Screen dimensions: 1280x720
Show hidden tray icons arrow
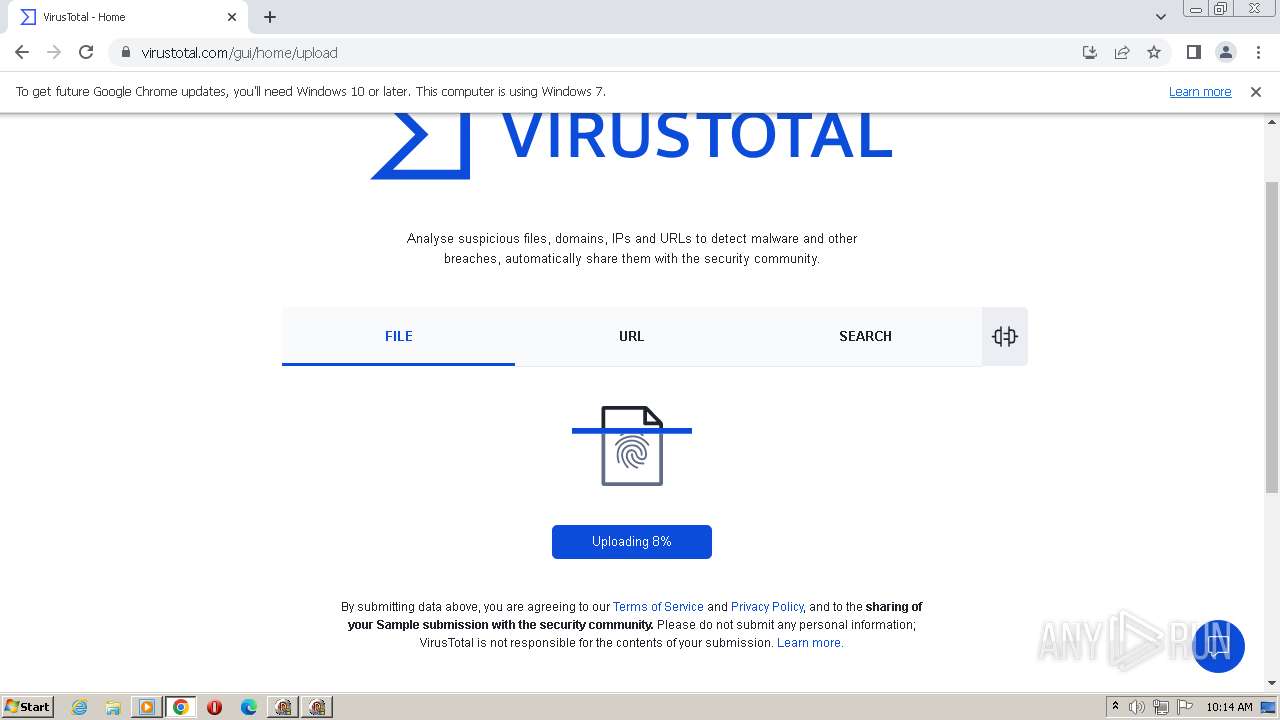tap(1115, 707)
